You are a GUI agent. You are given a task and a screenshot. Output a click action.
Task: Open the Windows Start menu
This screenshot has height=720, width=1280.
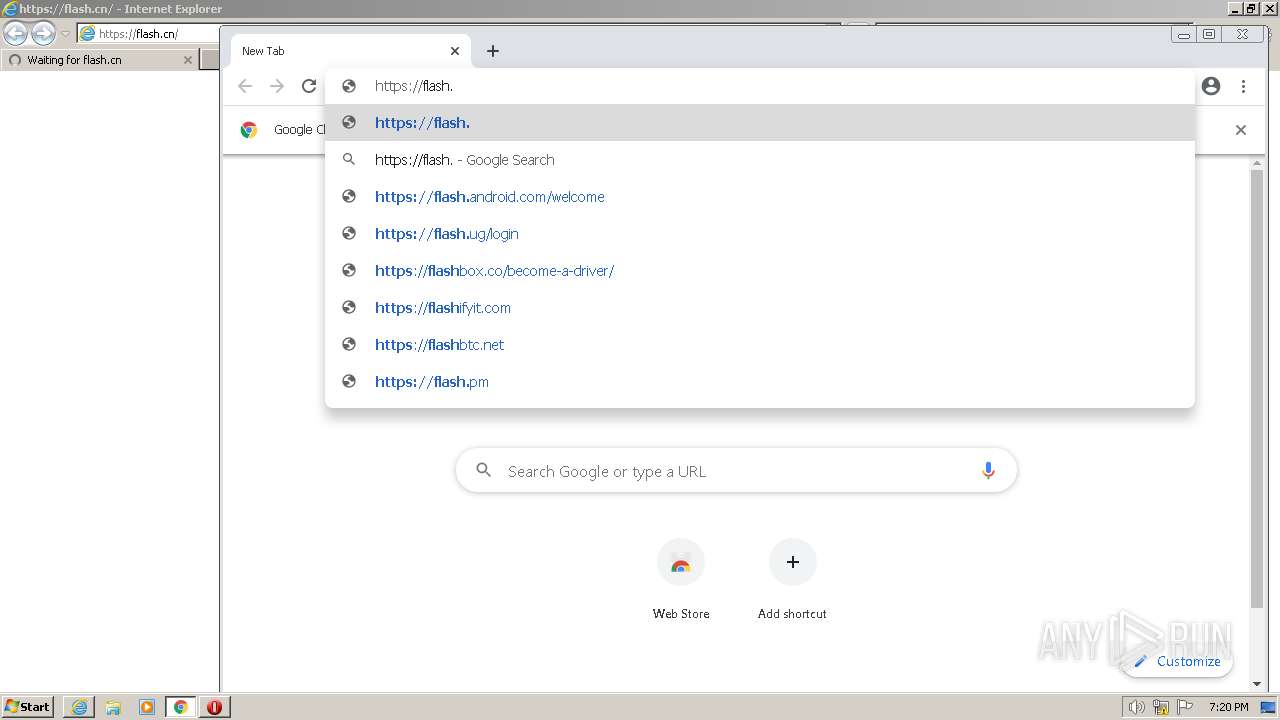click(28, 707)
